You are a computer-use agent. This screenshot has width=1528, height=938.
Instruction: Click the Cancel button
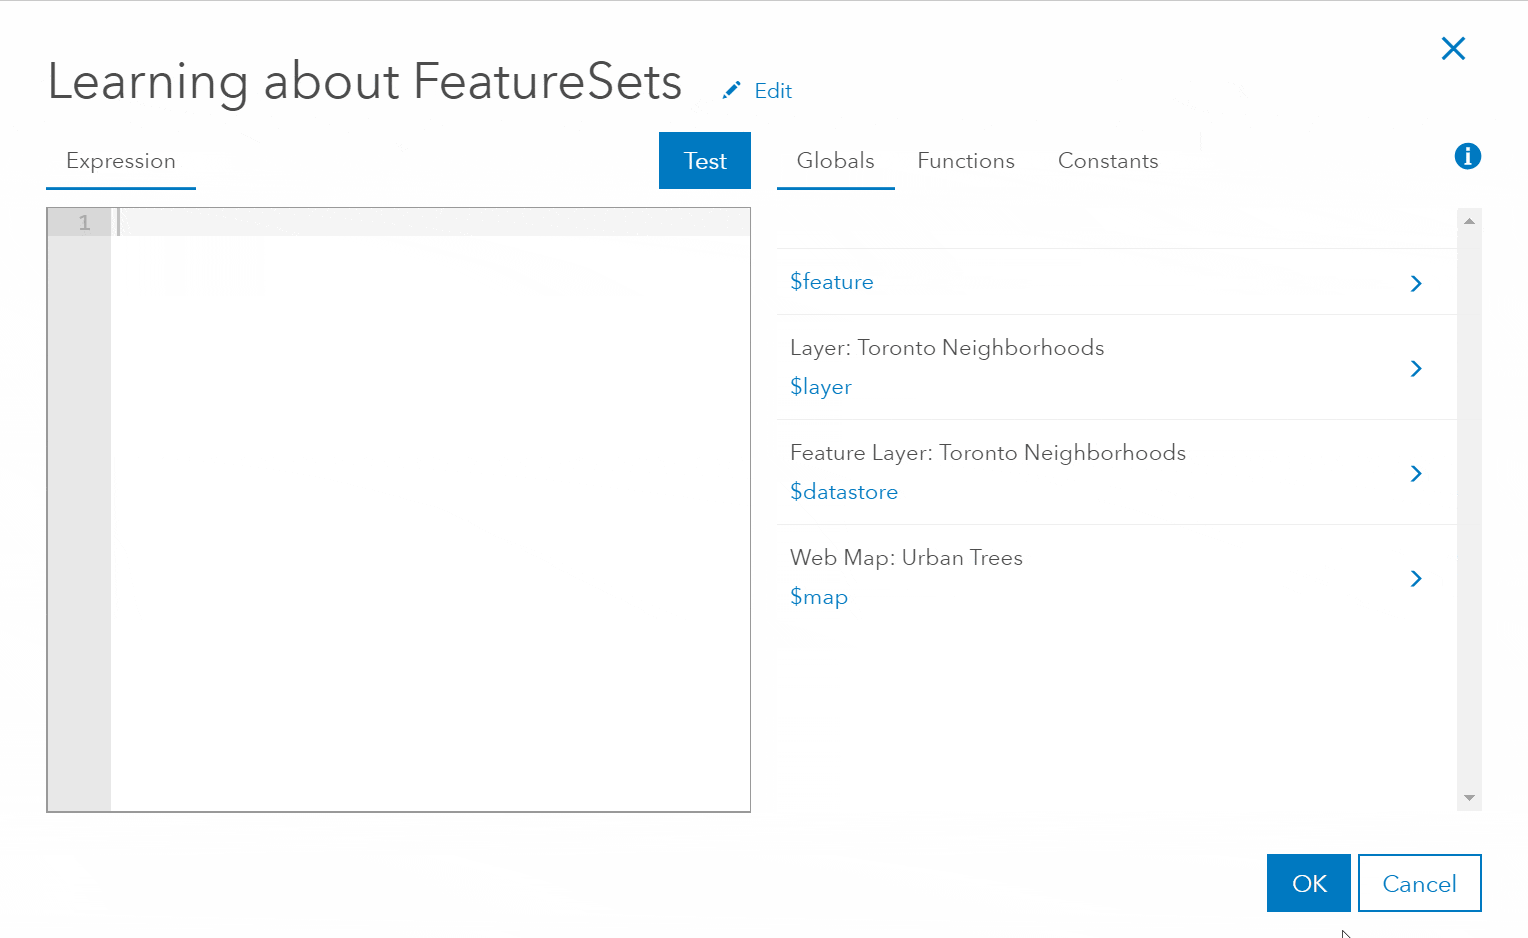[1419, 883]
